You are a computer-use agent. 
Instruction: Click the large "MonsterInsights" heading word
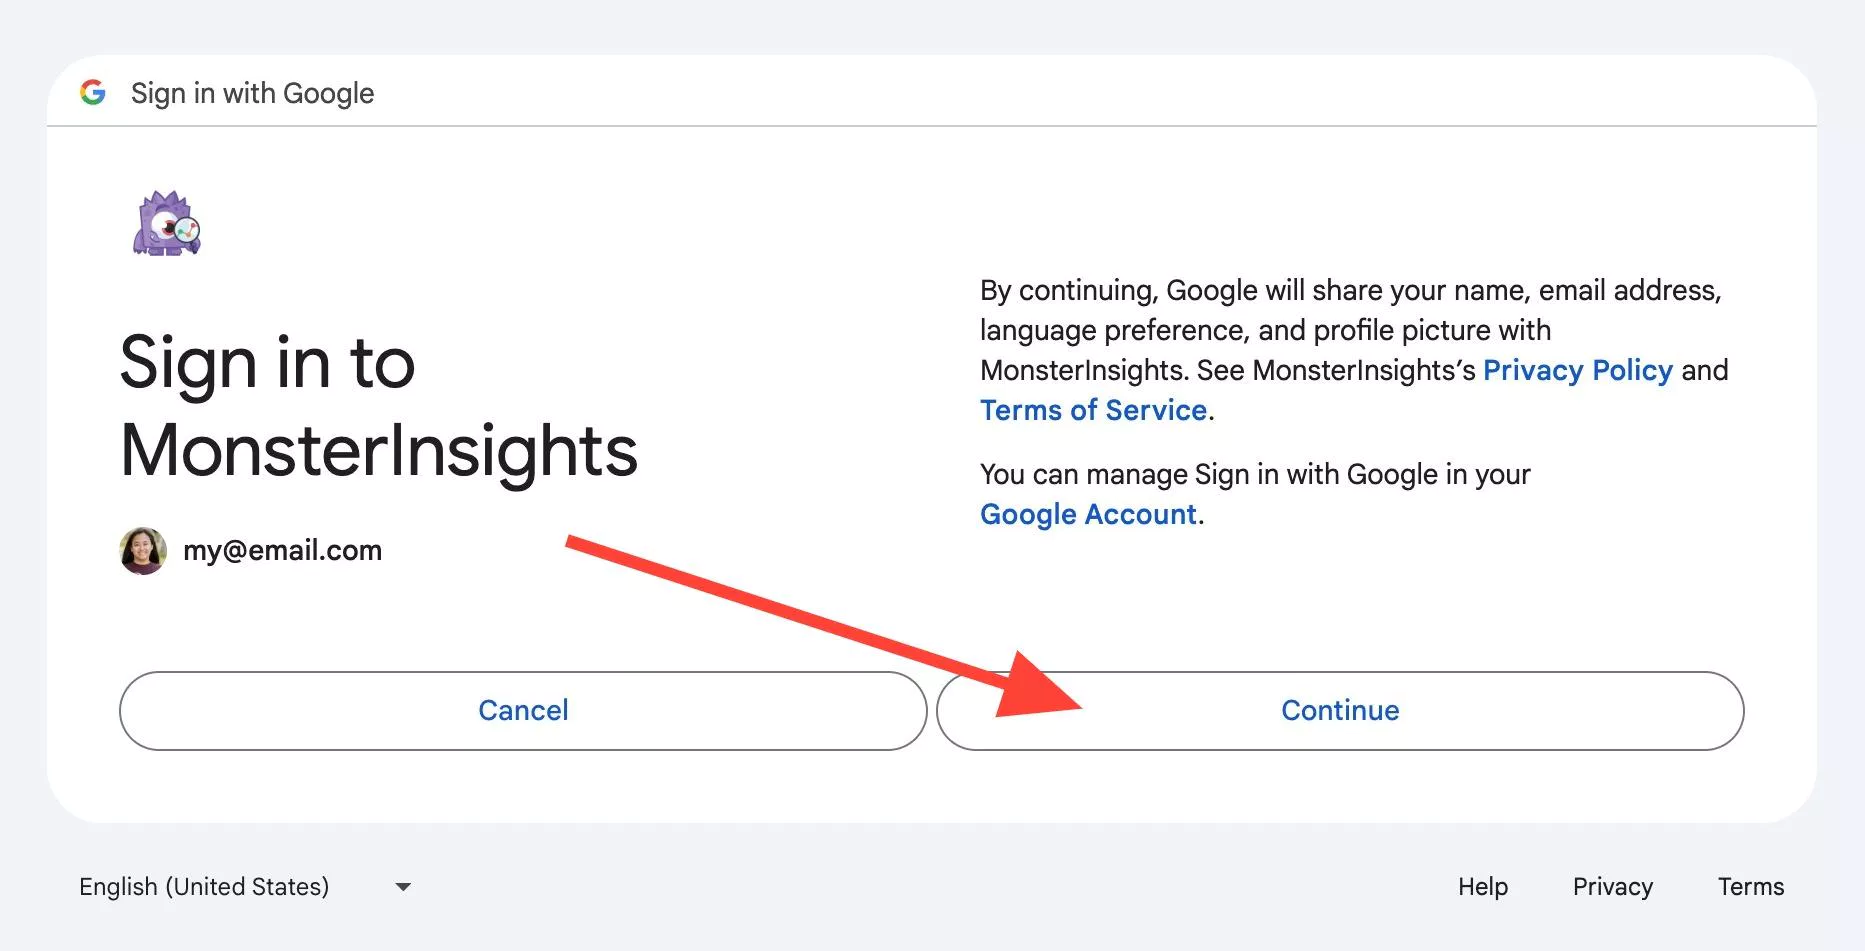click(378, 451)
